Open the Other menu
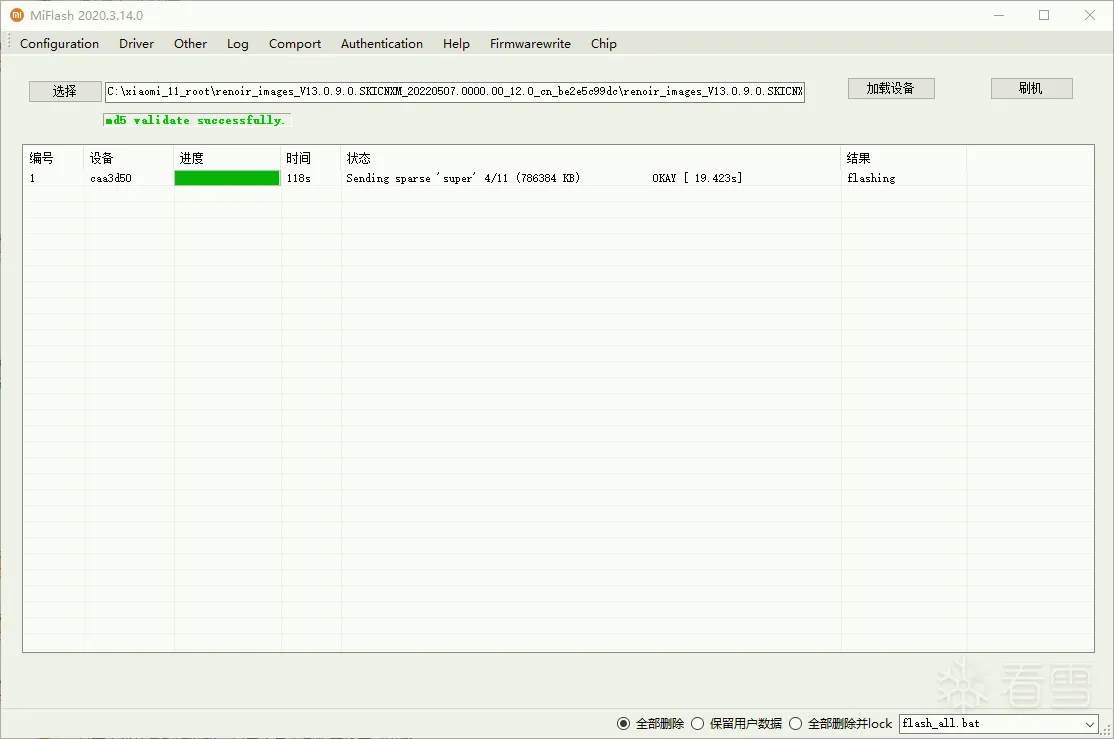1114x739 pixels. coord(190,43)
